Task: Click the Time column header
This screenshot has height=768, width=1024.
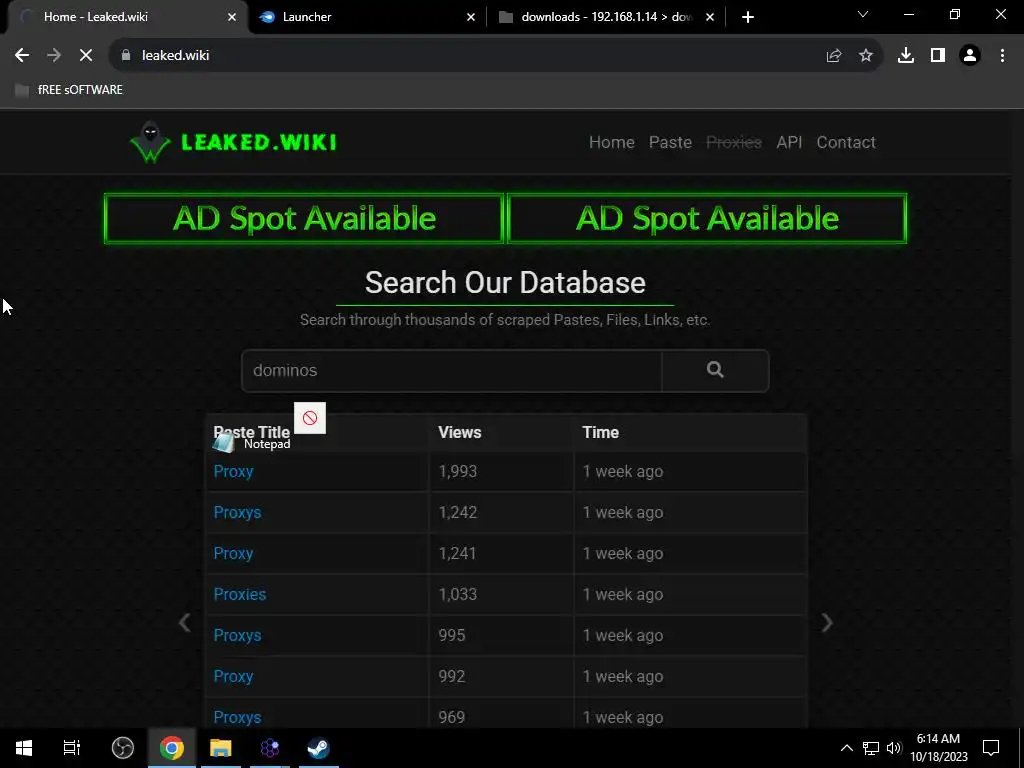Action: coord(601,432)
